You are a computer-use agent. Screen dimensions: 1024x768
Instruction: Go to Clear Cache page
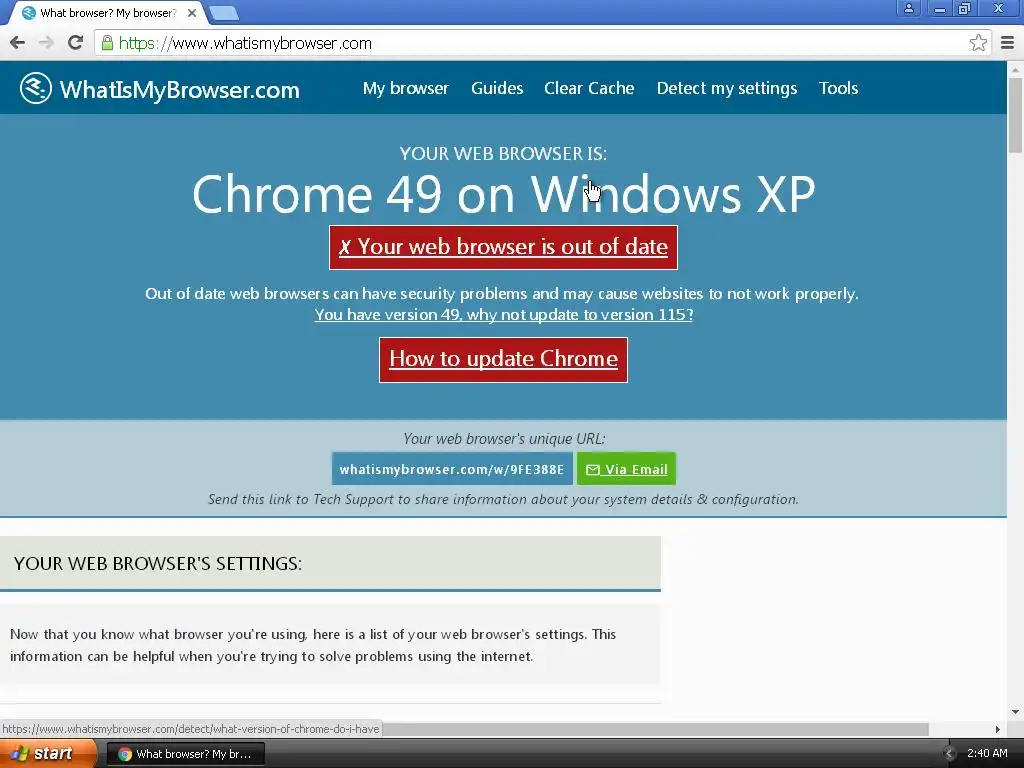[x=589, y=88]
